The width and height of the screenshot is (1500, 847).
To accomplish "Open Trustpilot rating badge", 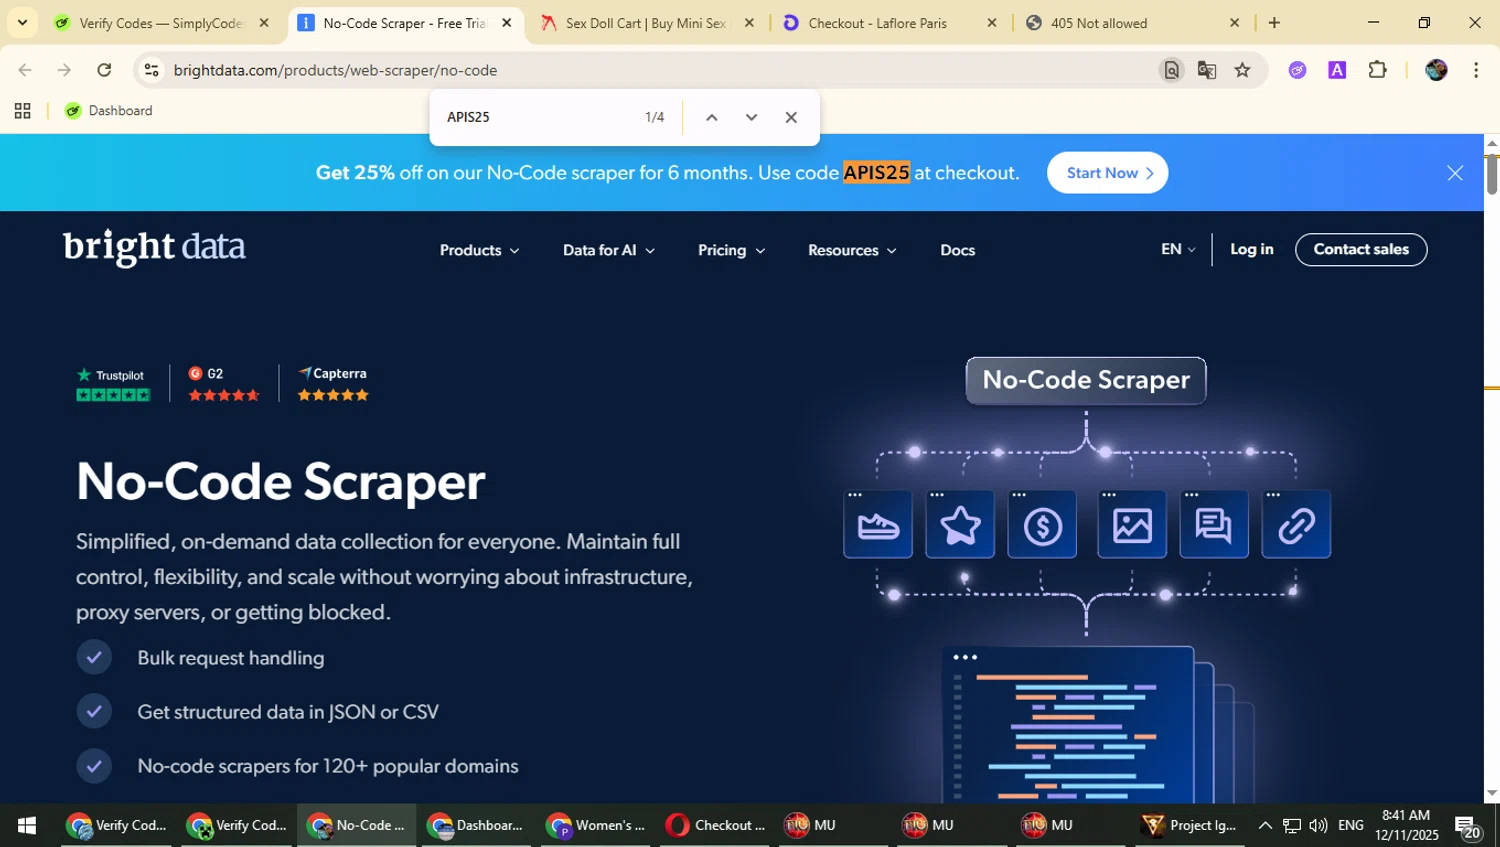I will (113, 384).
